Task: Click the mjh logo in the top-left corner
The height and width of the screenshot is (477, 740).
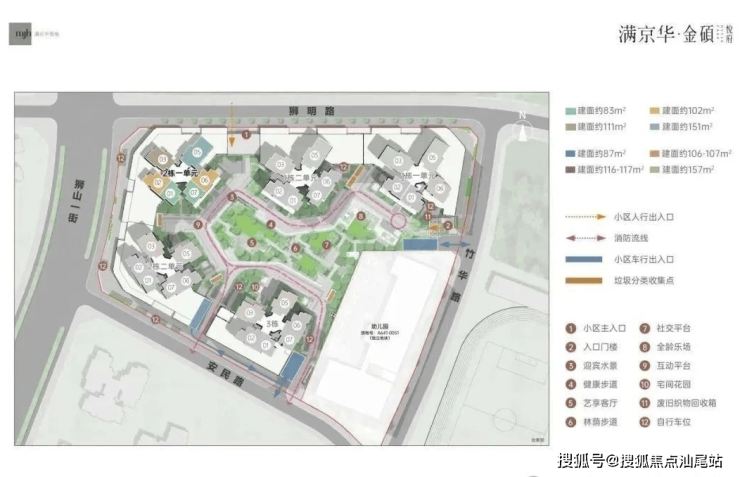Action: (20, 33)
